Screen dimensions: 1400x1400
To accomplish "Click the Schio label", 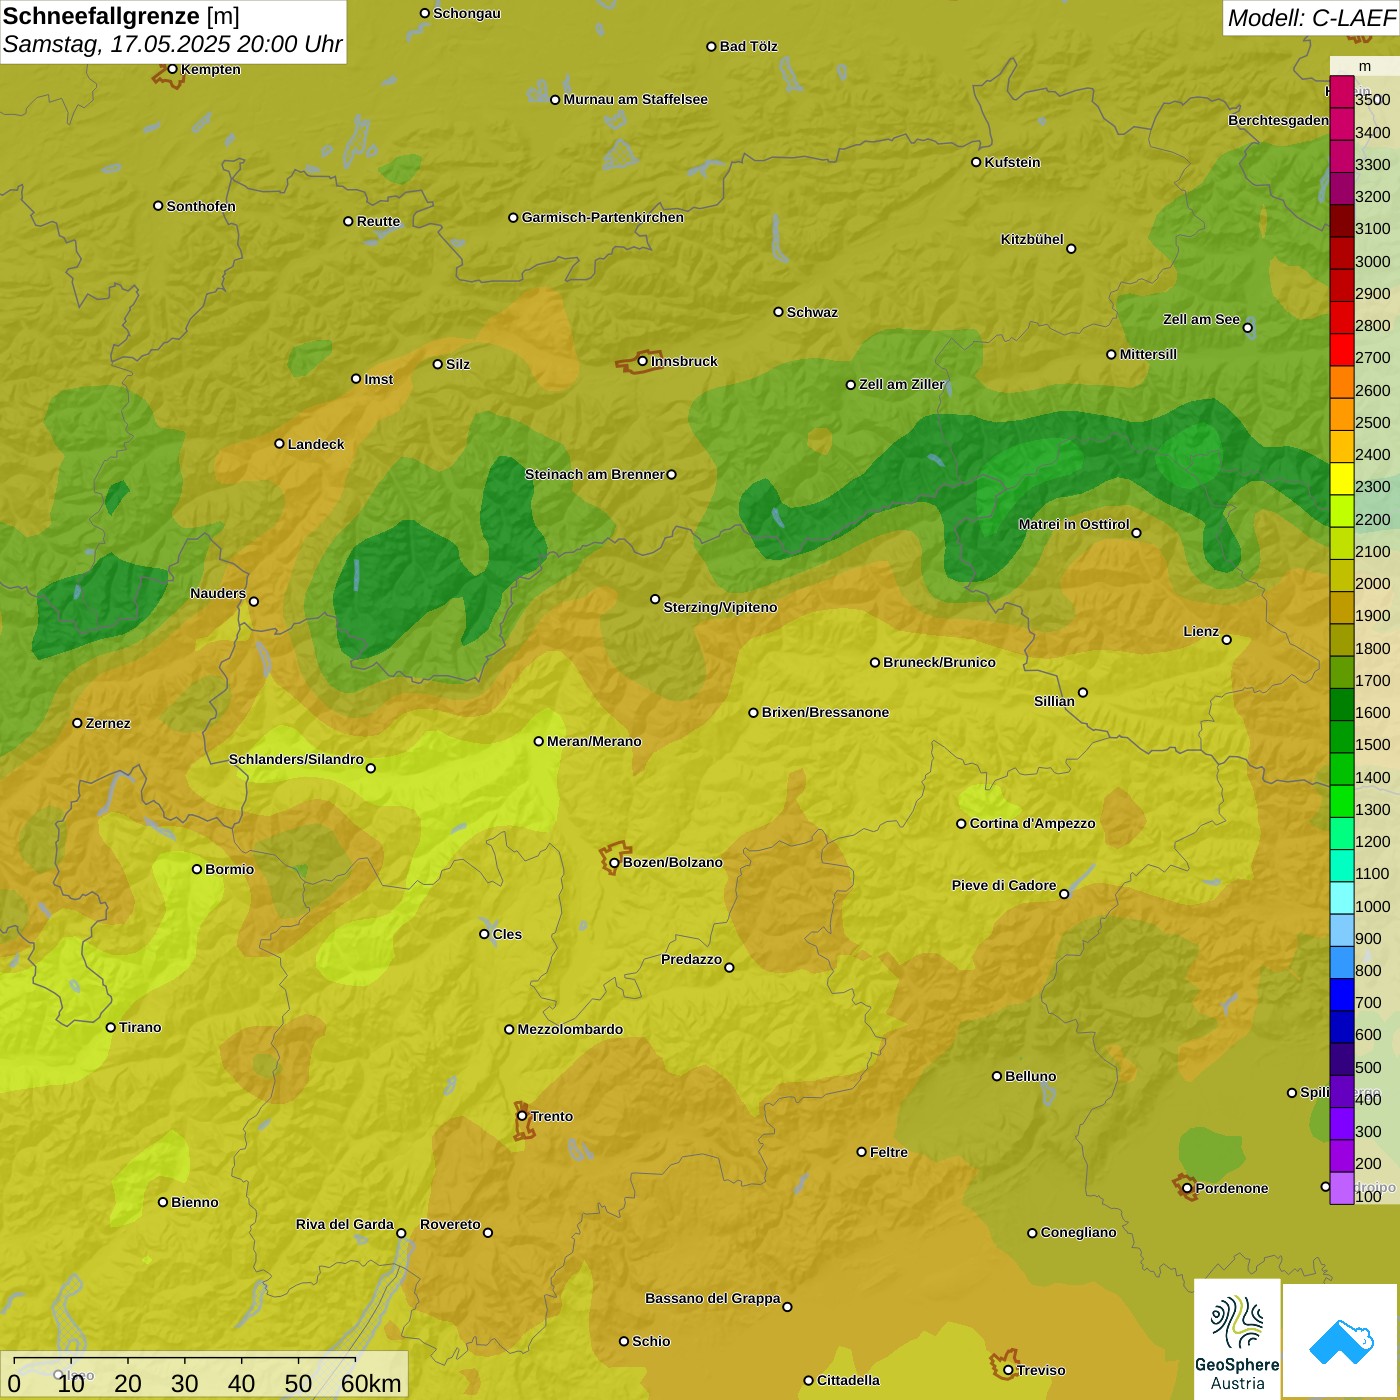I will click(x=652, y=1341).
